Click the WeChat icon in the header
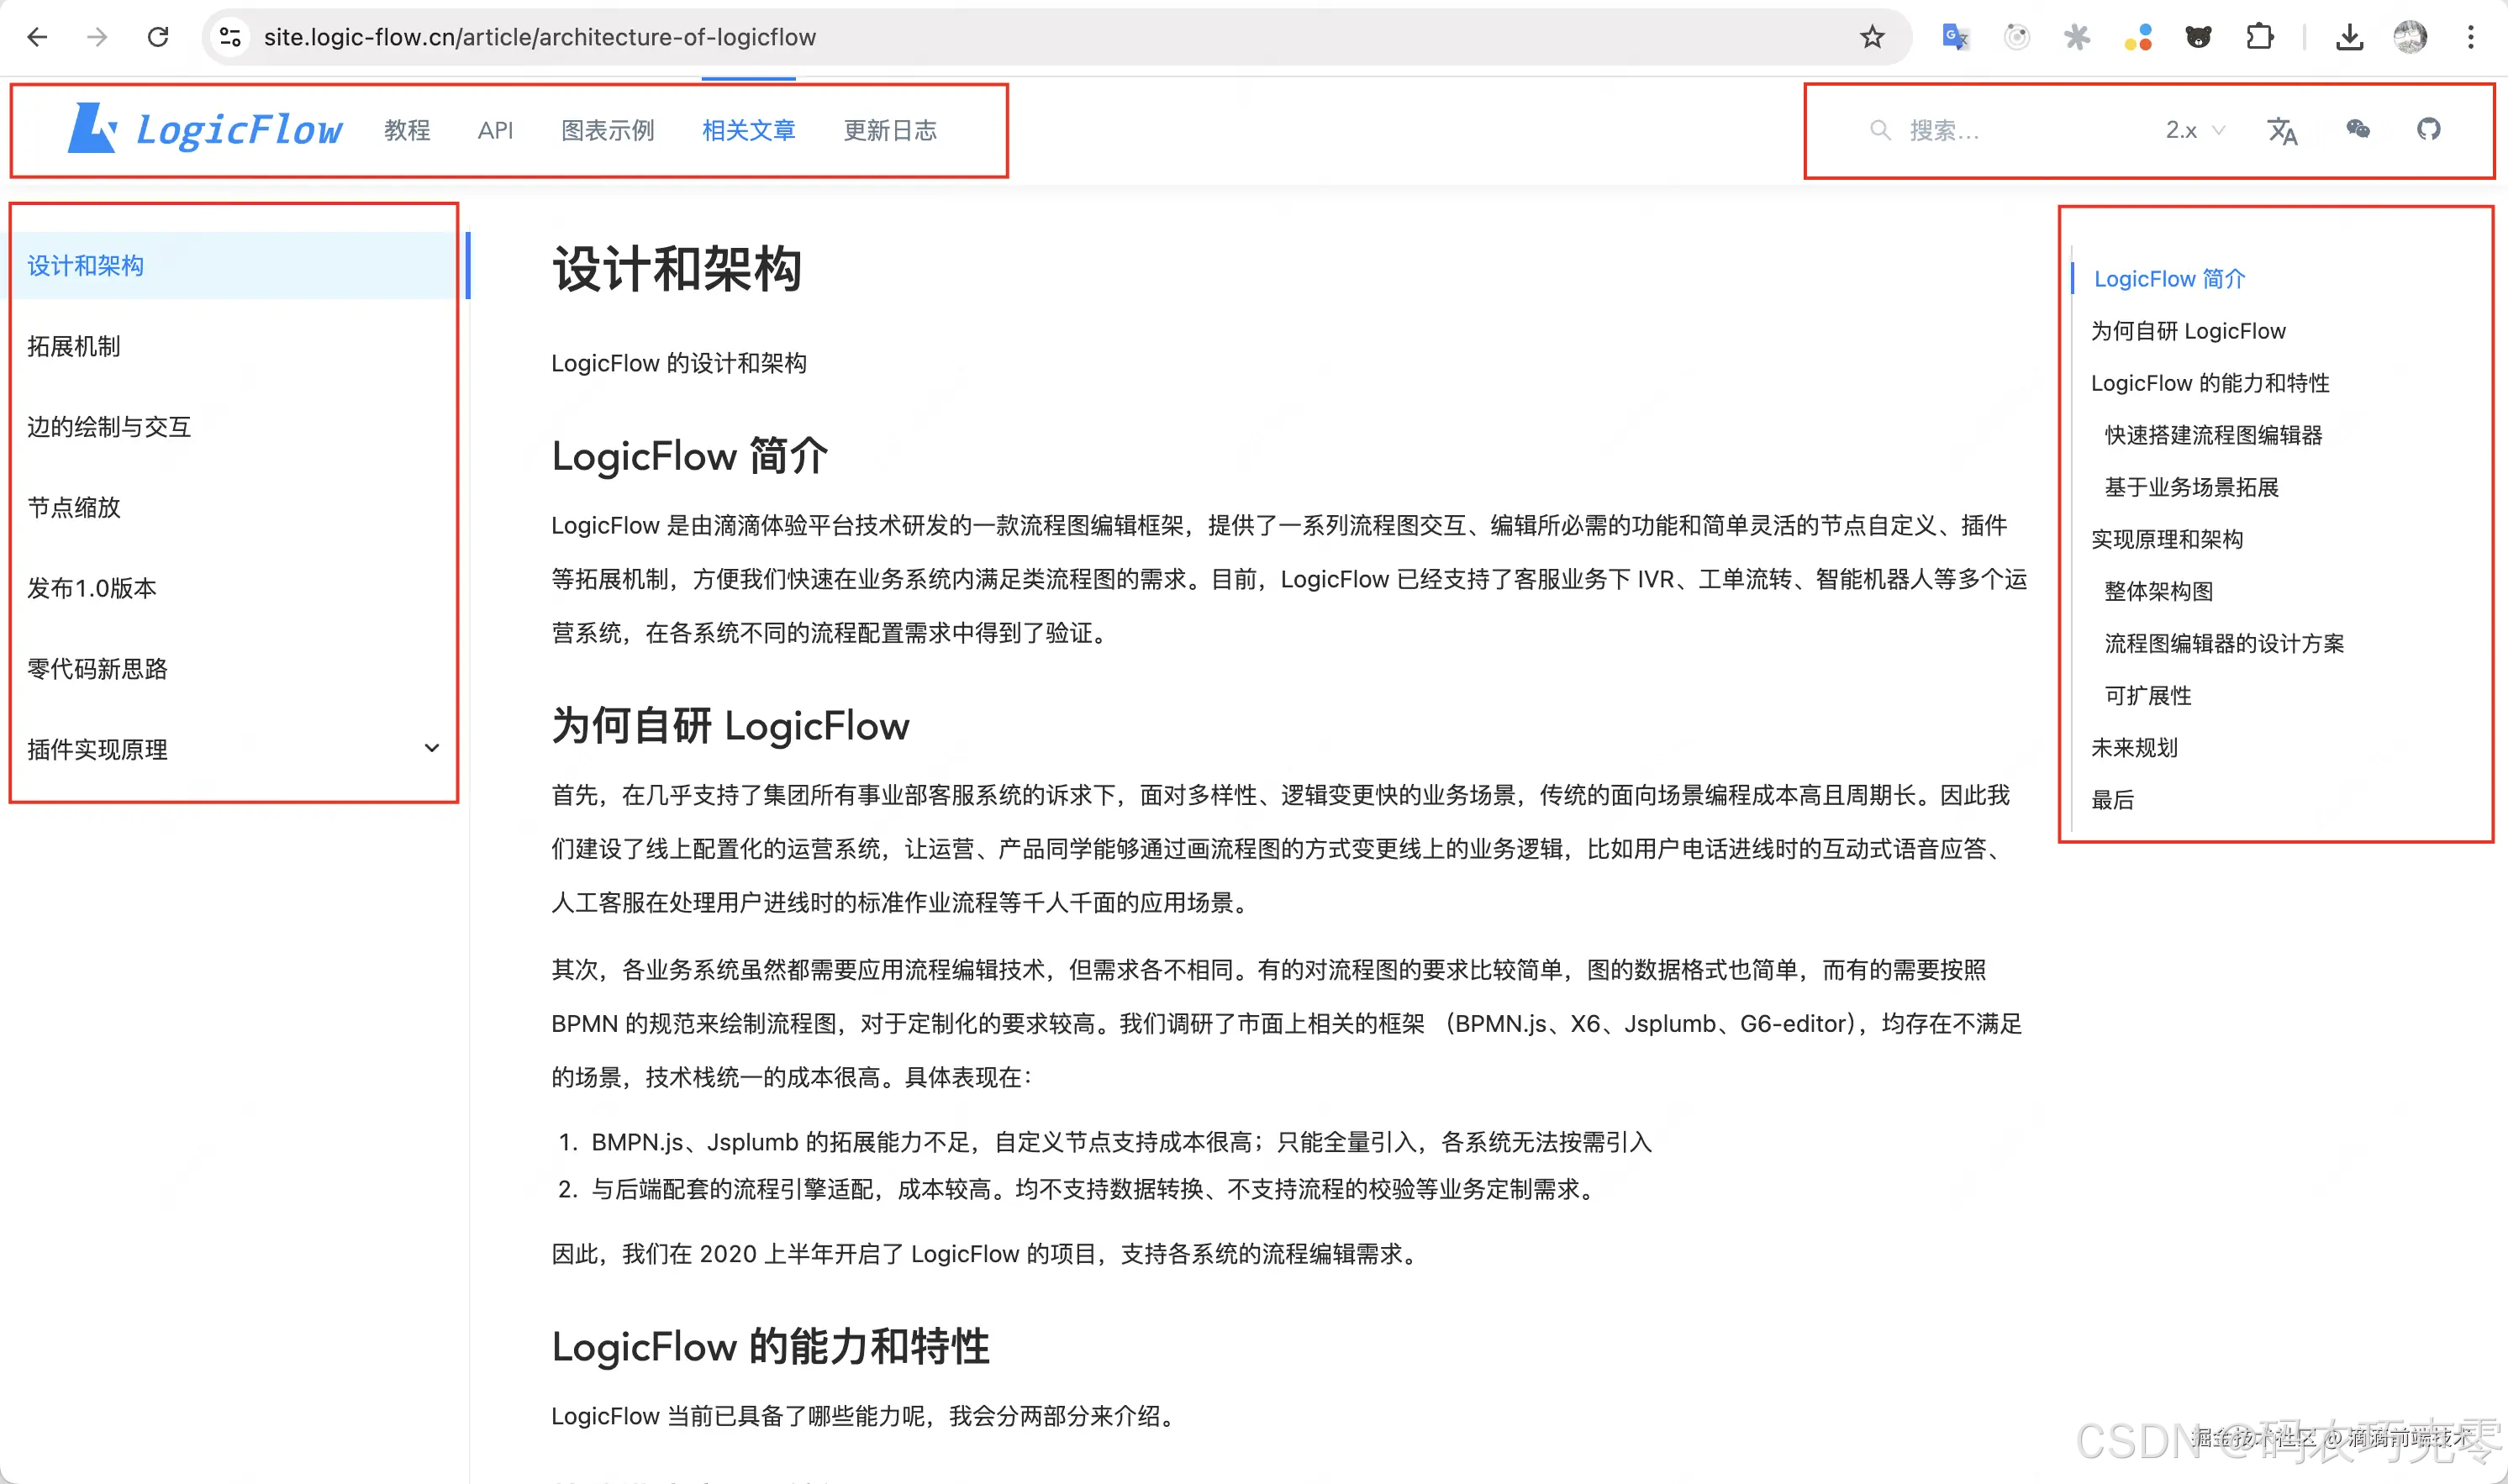This screenshot has height=1484, width=2508. (x=2357, y=130)
